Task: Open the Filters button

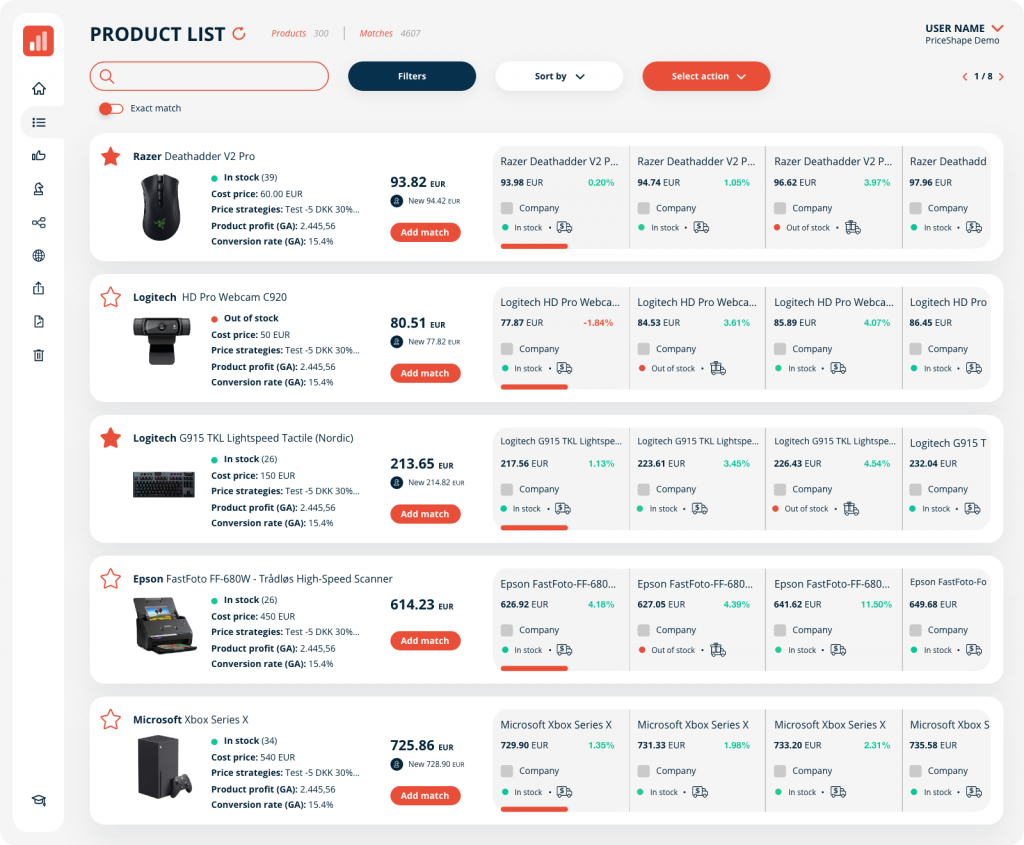Action: click(x=412, y=76)
